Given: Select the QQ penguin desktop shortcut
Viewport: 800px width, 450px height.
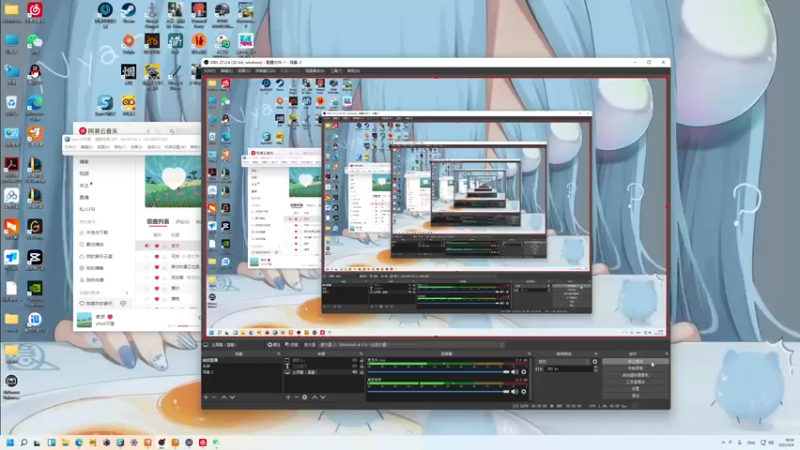Looking at the screenshot, I should tap(35, 74).
